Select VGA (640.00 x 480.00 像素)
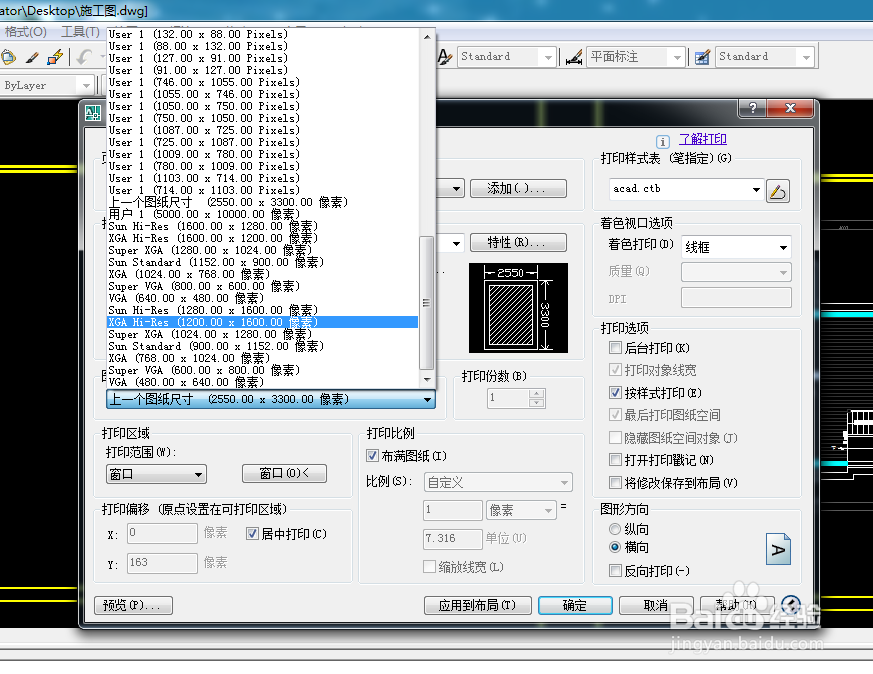 coord(262,298)
